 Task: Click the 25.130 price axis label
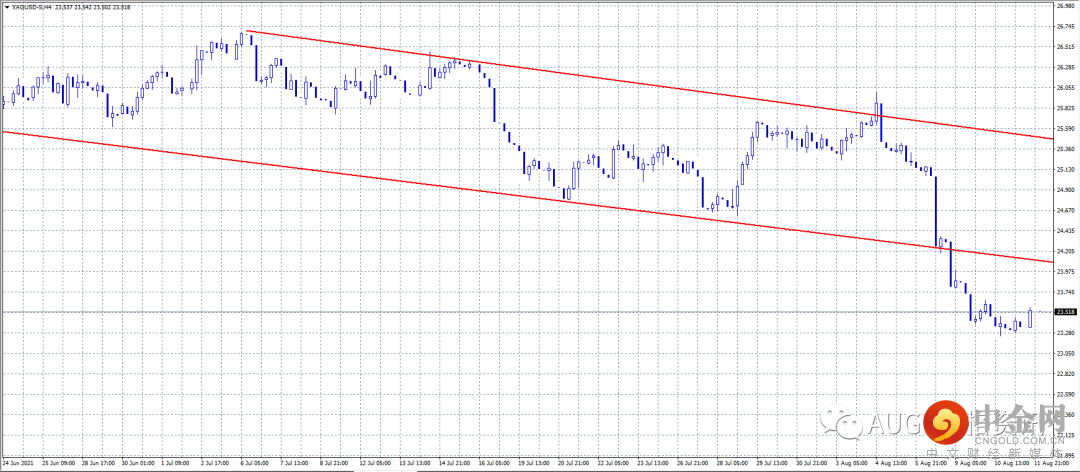[1066, 170]
